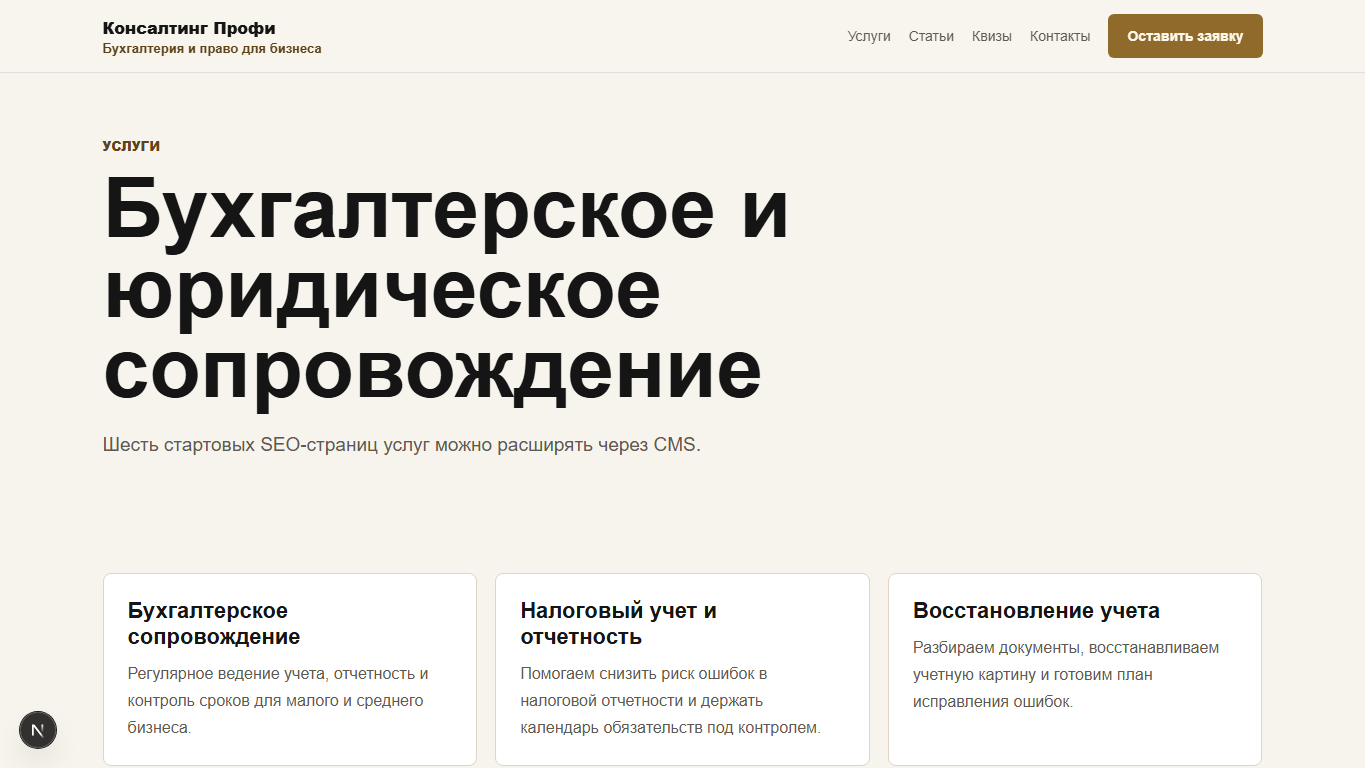Click description starting Разбираем документы

(1066, 674)
